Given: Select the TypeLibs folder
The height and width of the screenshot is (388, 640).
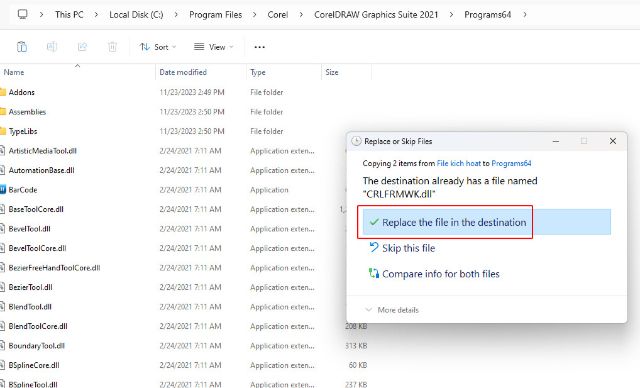Looking at the screenshot, I should click(23, 131).
